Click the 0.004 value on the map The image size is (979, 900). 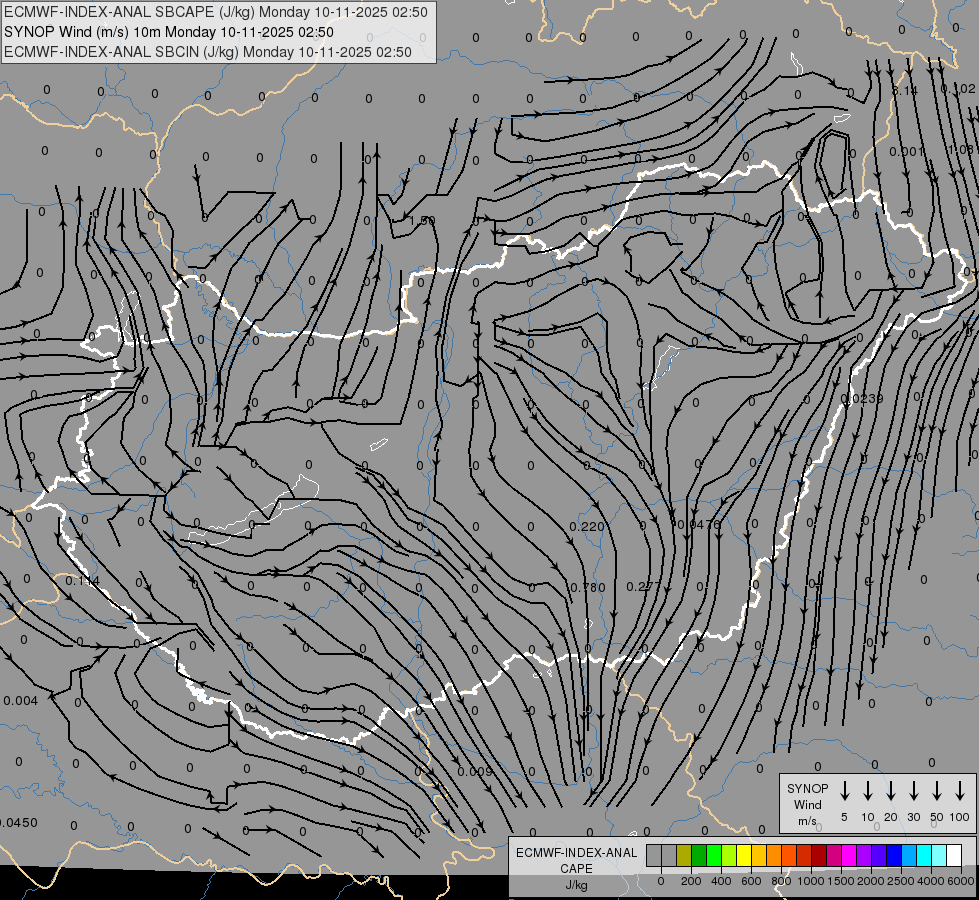[x=21, y=701]
